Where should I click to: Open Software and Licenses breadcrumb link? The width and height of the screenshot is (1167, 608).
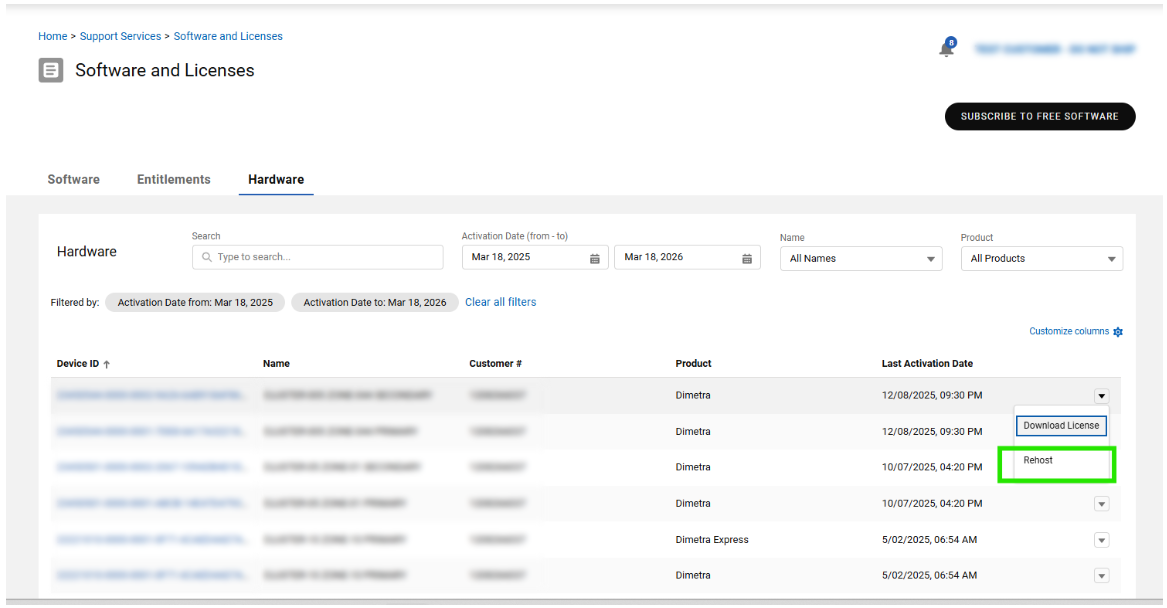228,36
